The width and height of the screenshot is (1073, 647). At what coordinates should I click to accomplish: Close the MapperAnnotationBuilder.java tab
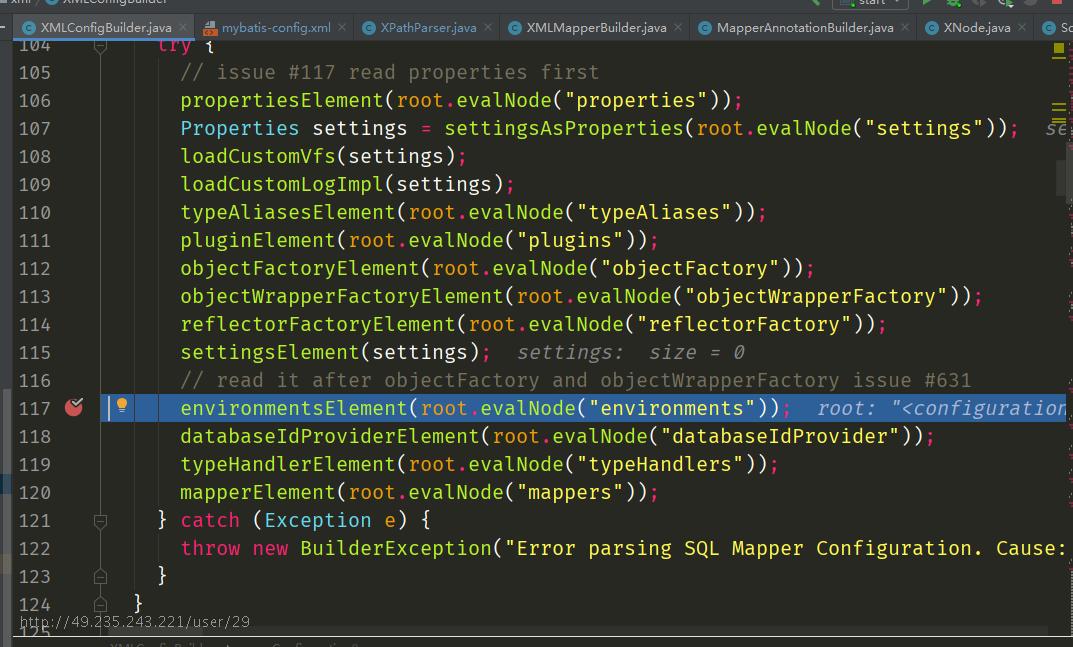905,27
